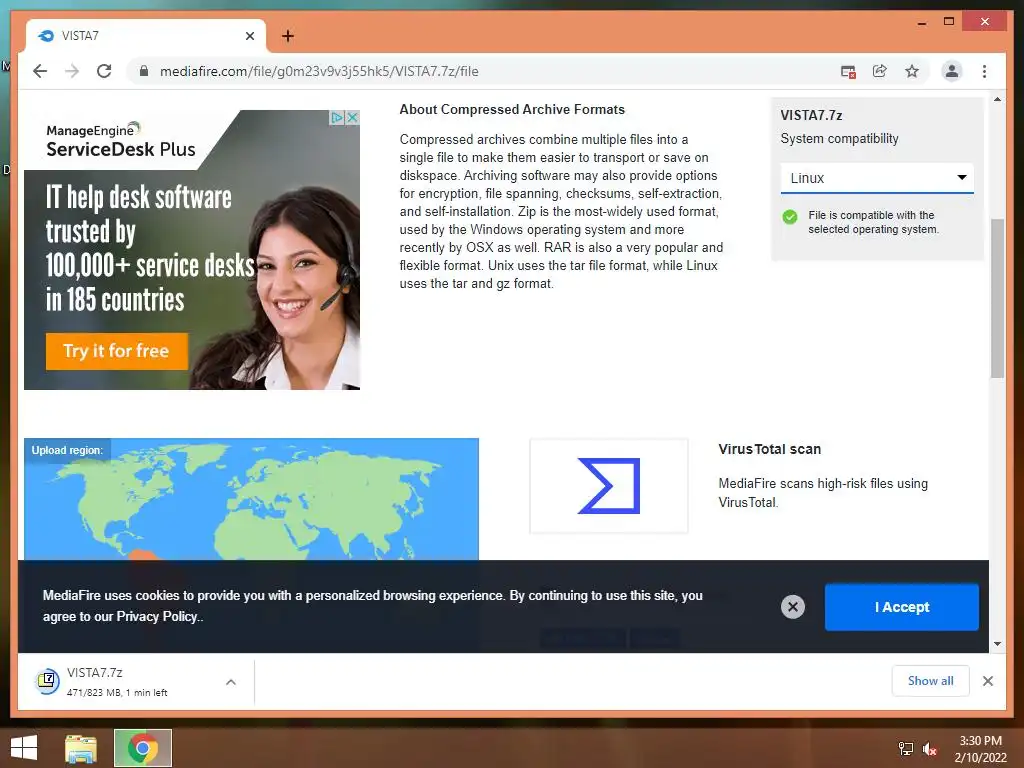1024x768 pixels.
Task: Dismiss the cookie notice with round X
Action: pos(793,607)
